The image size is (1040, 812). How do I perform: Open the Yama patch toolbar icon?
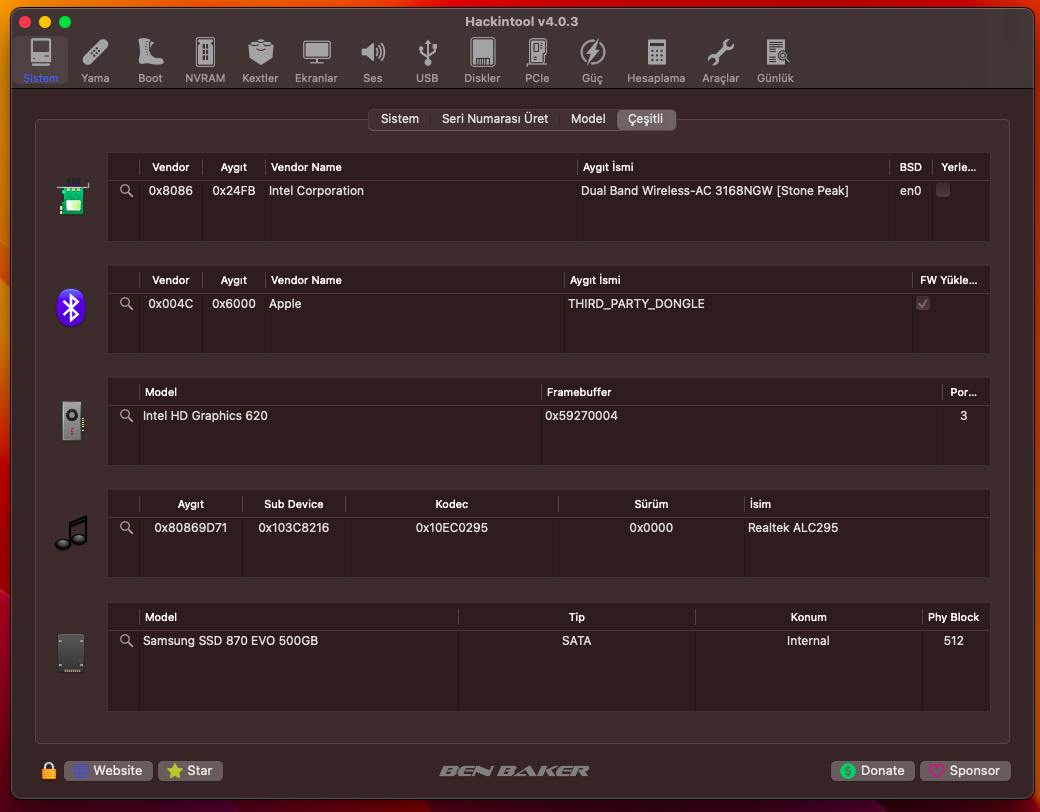95,60
